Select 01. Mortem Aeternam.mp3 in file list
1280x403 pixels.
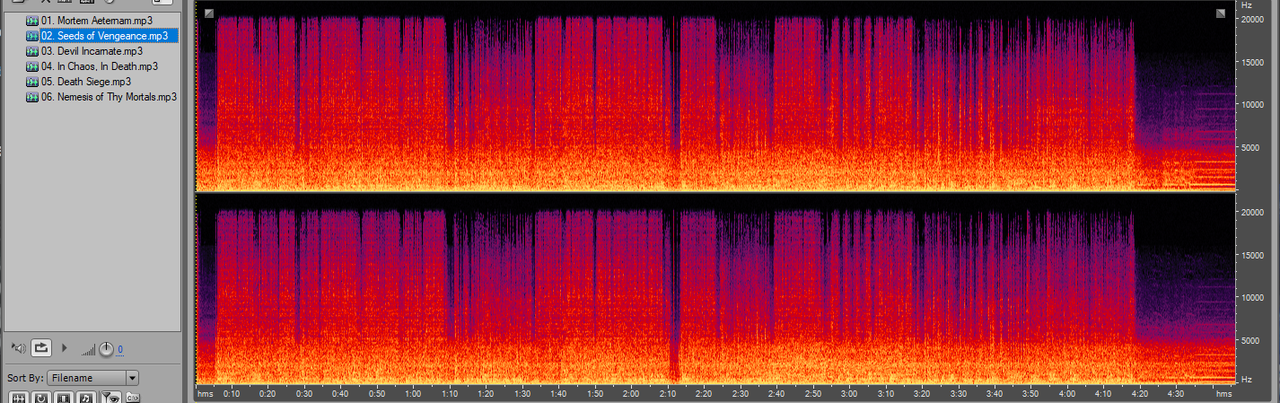pos(96,21)
